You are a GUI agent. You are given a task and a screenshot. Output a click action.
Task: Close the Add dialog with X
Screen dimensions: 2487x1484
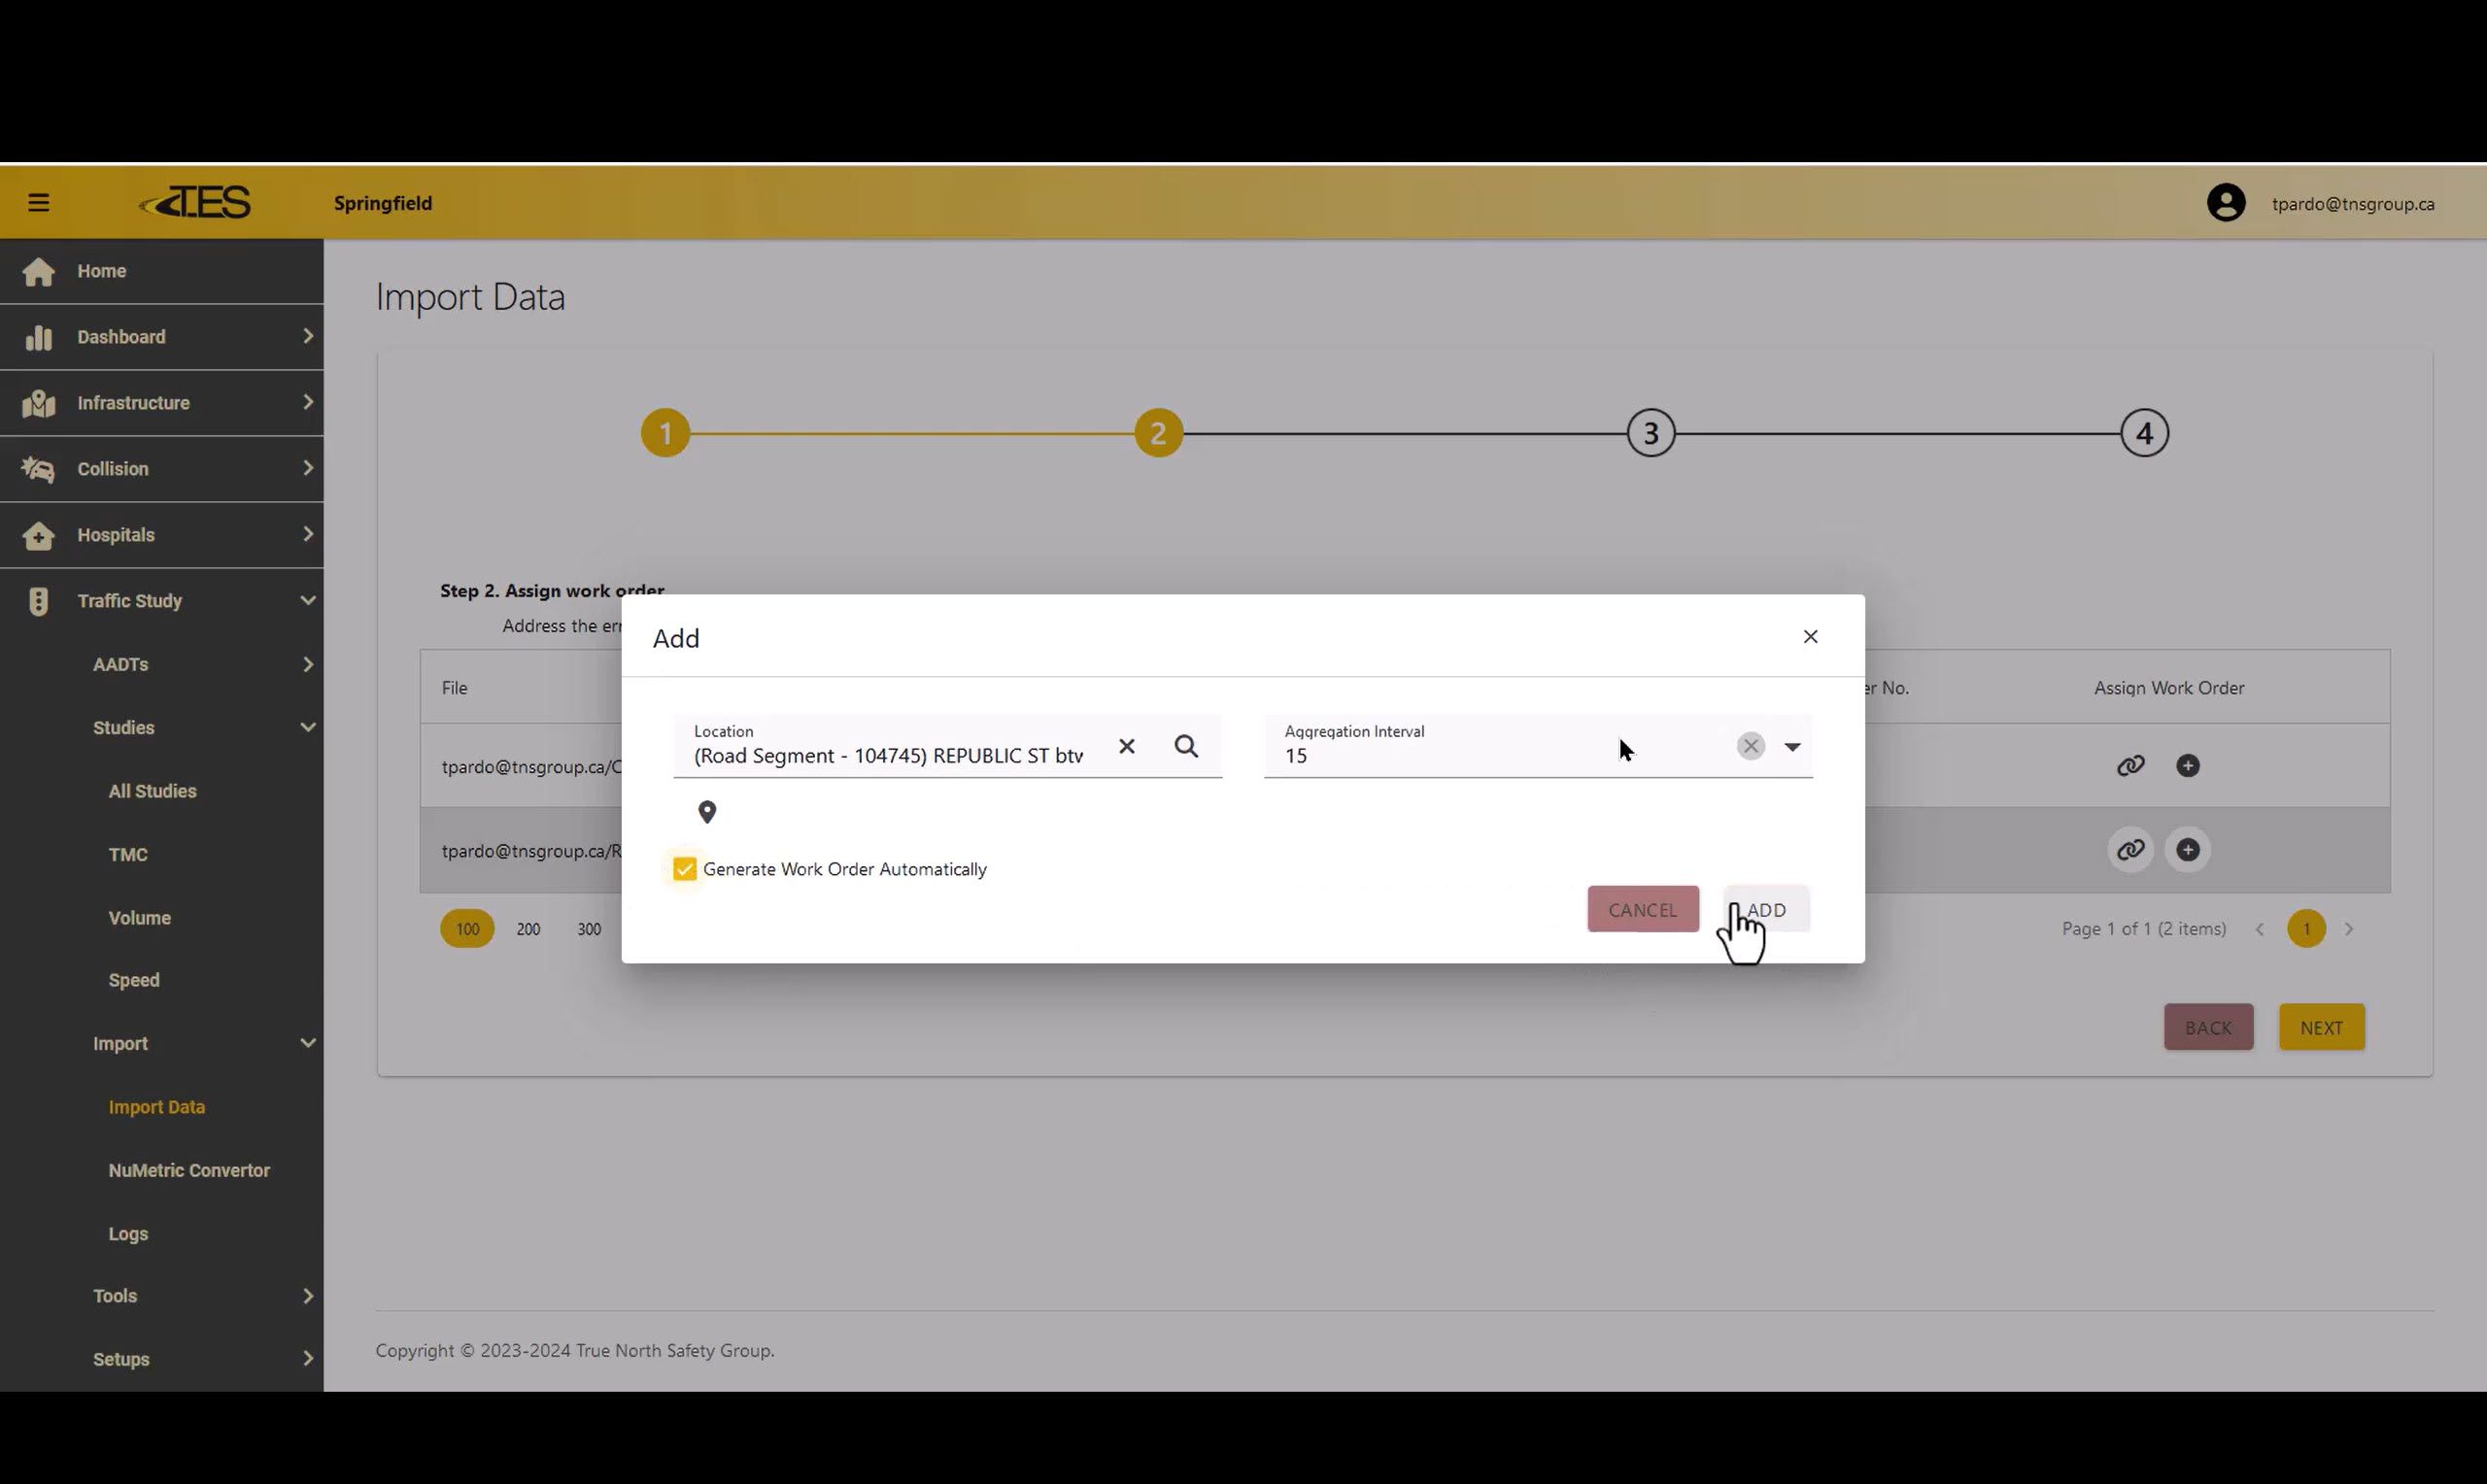1810,637
